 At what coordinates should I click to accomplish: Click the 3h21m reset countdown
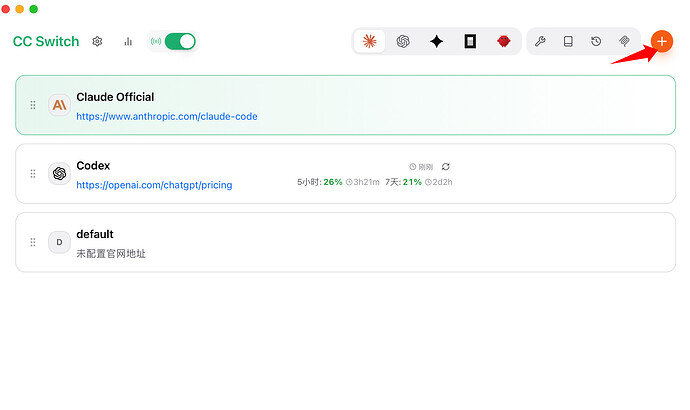[363, 182]
